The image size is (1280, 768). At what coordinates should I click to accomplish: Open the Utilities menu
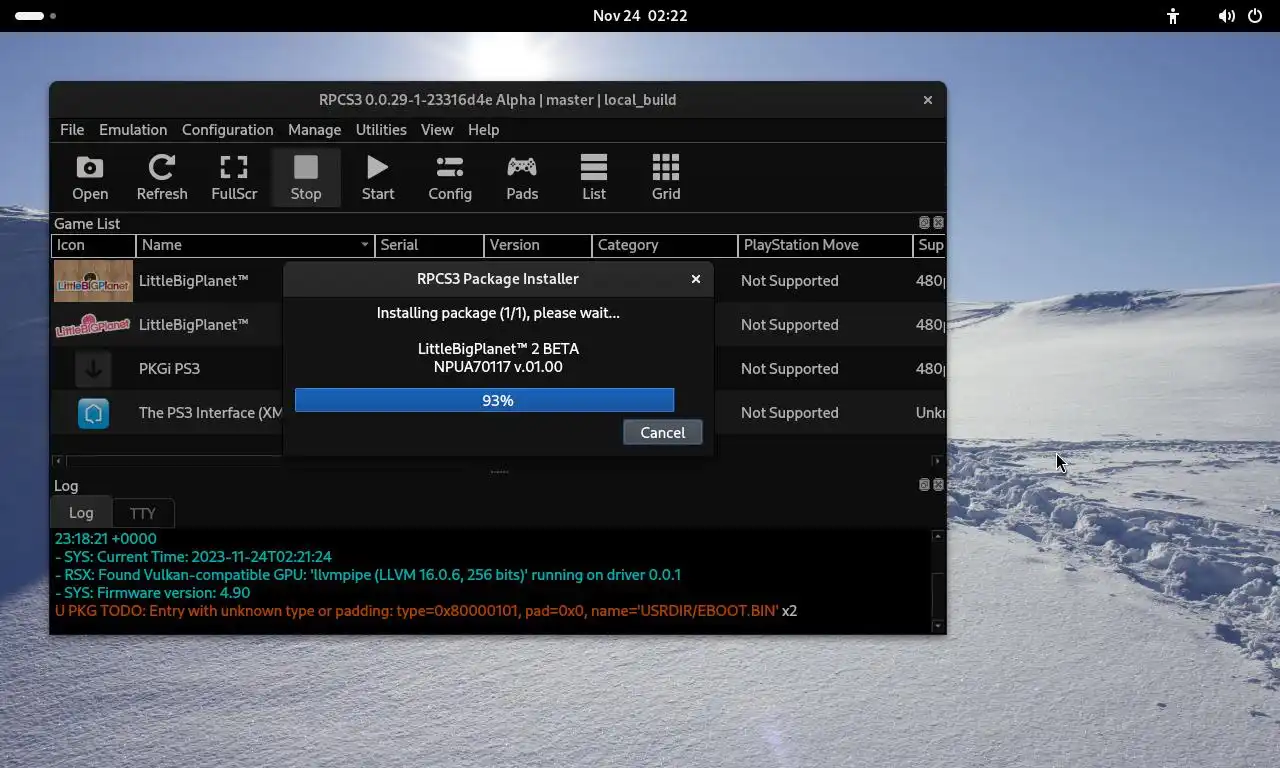pos(381,130)
